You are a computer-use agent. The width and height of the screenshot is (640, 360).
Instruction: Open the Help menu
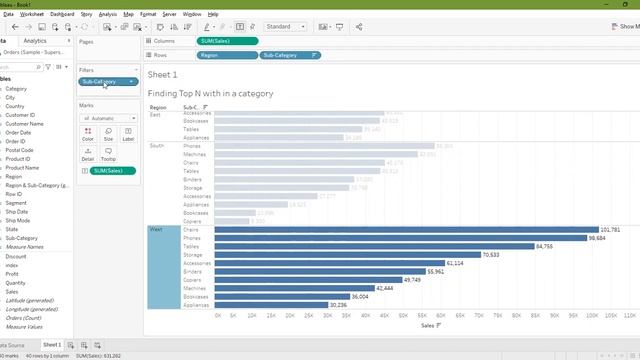tap(213, 14)
